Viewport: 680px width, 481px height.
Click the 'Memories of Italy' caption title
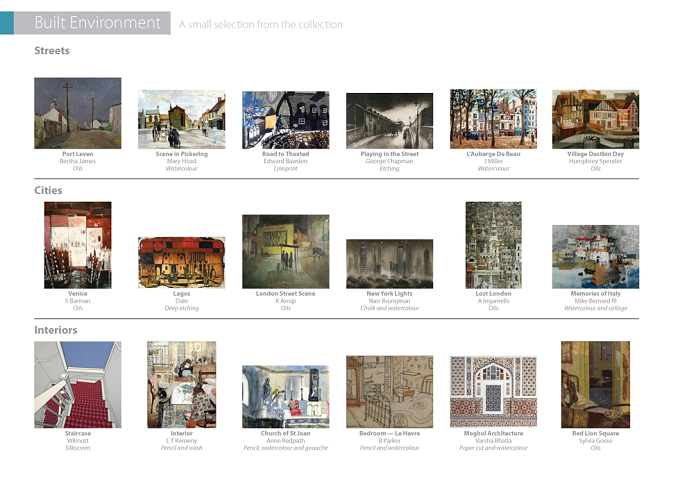(x=595, y=294)
